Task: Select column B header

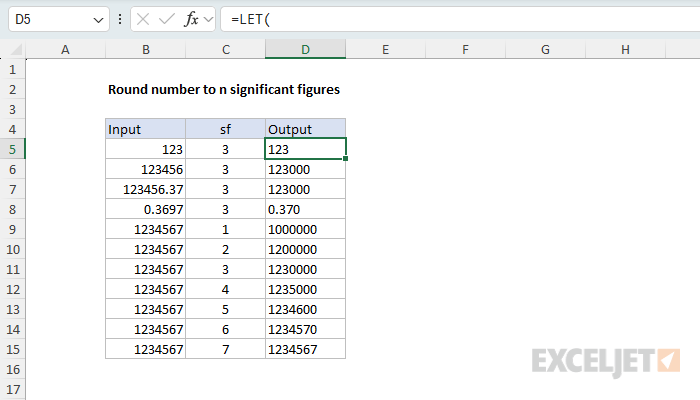Action: click(x=146, y=50)
